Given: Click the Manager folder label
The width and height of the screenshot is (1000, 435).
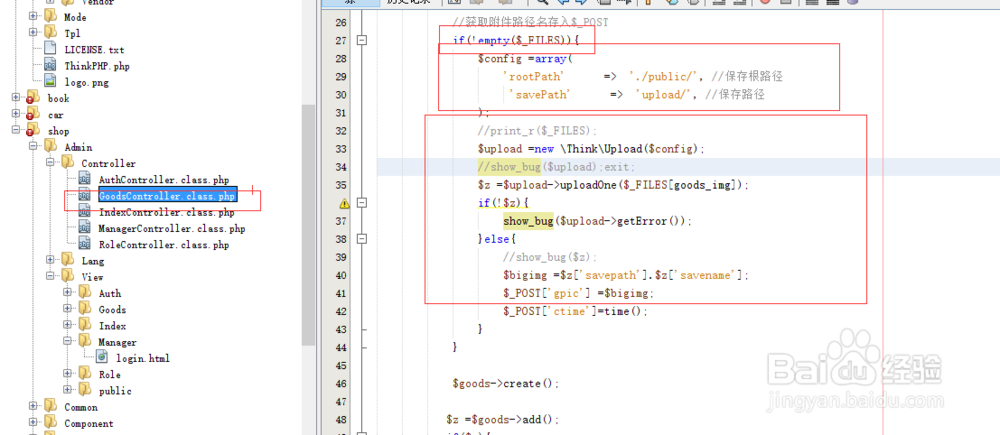Looking at the screenshot, I should click(x=117, y=342).
